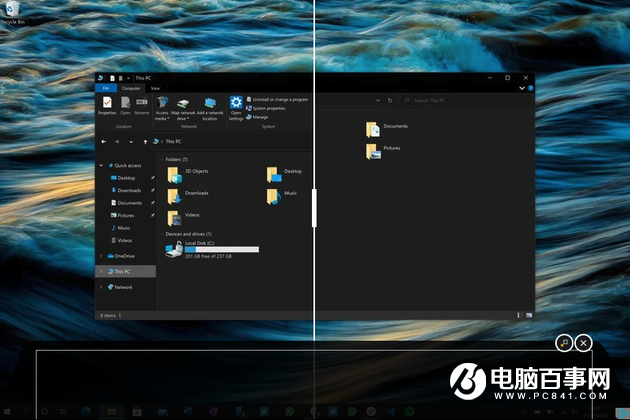Viewport: 630px width, 420px height.
Task: Open Downloads under Quick access
Action: coord(126,190)
